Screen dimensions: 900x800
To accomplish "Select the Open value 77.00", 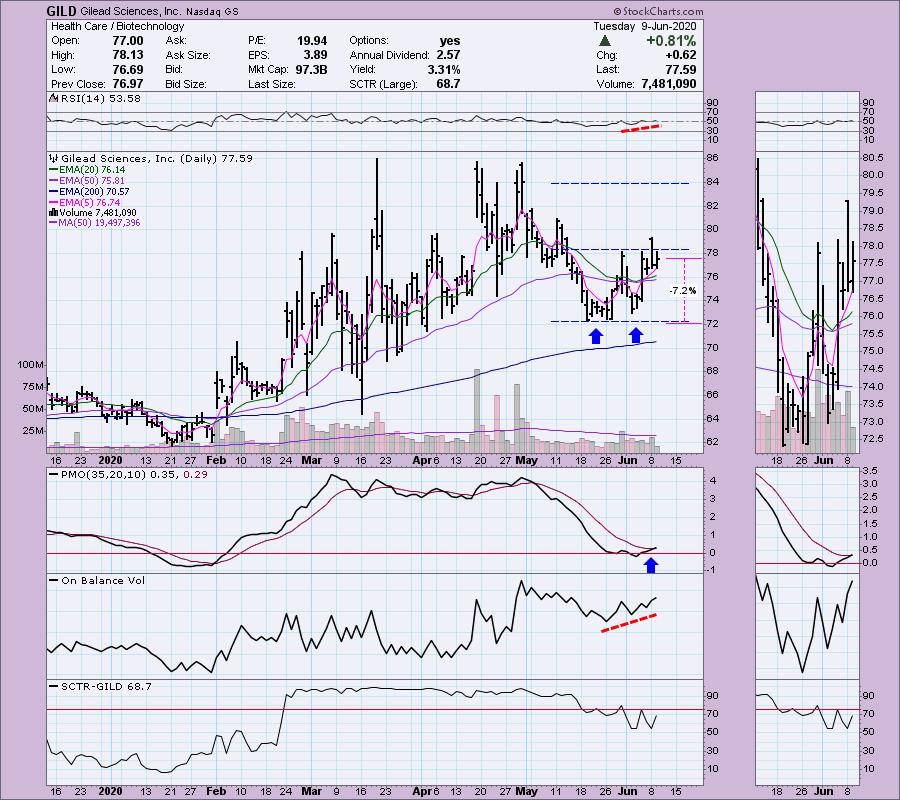I will pos(127,41).
